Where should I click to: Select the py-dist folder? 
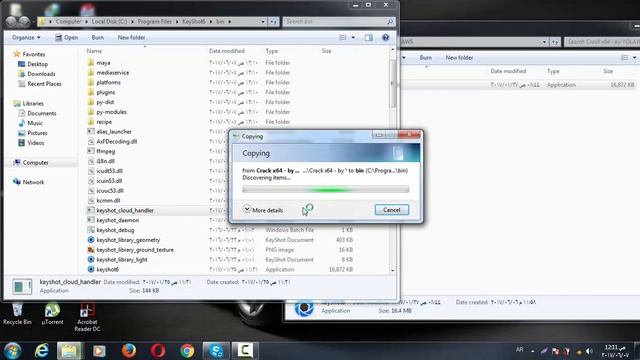coord(105,102)
